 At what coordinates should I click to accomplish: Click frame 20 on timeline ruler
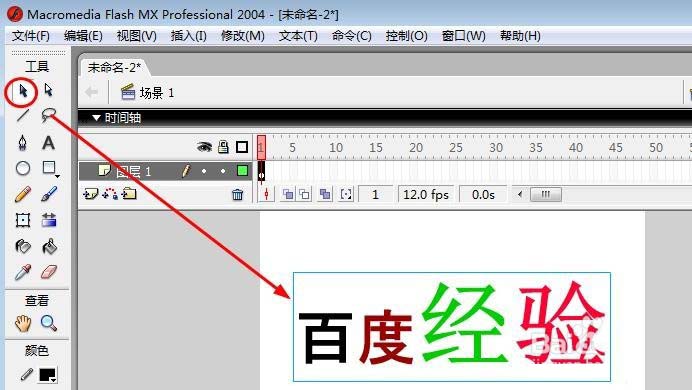tap(415, 147)
